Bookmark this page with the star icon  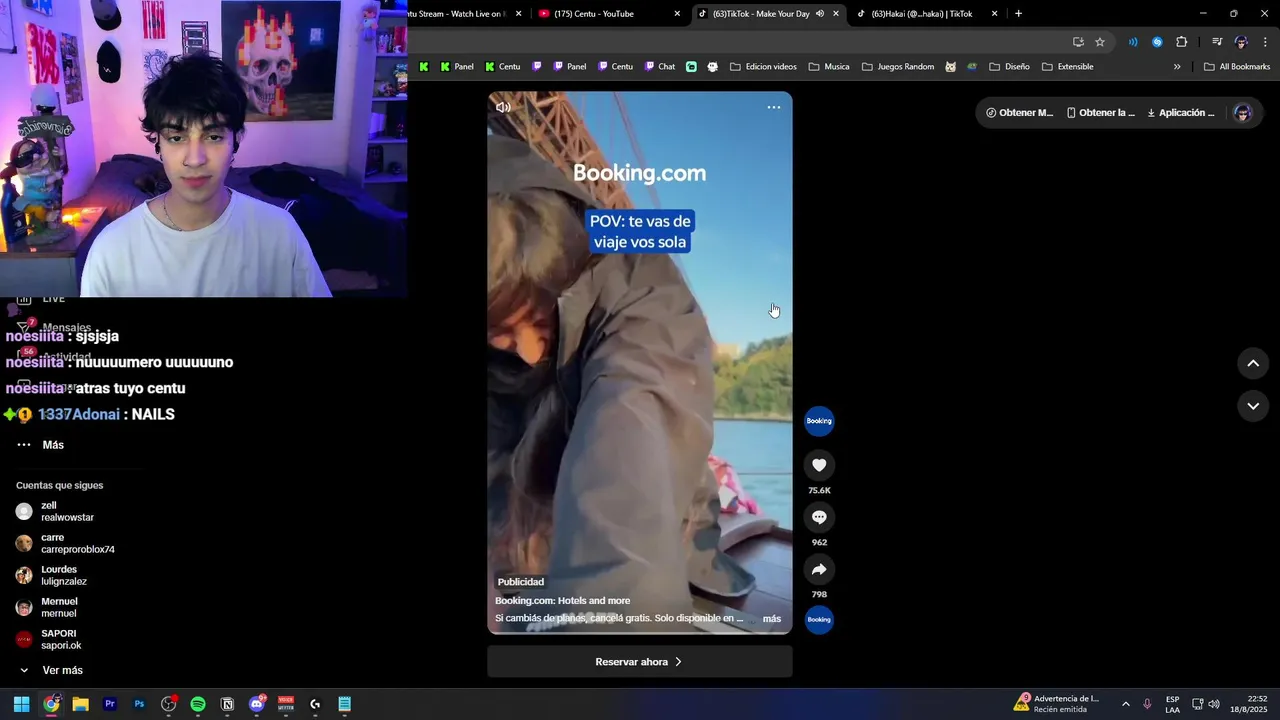[1100, 42]
